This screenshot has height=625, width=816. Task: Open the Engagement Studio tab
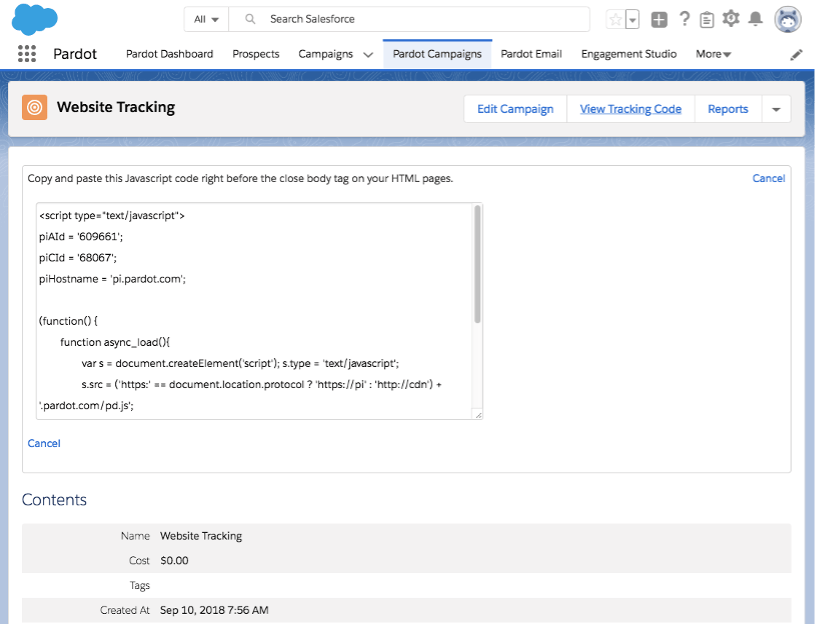(628, 54)
